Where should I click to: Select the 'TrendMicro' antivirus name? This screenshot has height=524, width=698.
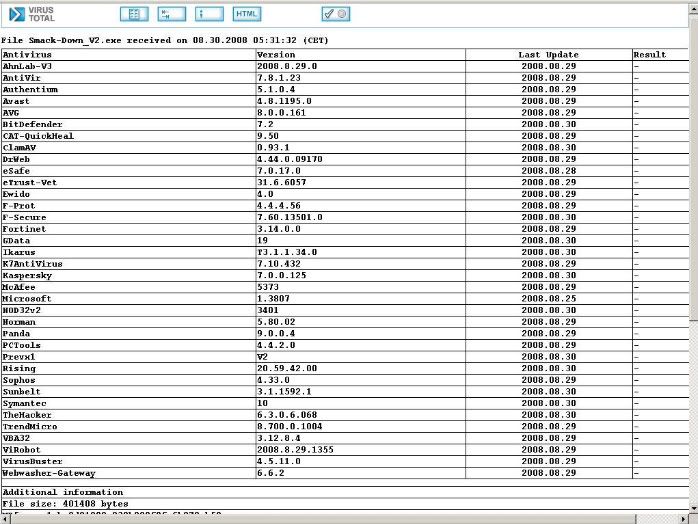(30, 426)
